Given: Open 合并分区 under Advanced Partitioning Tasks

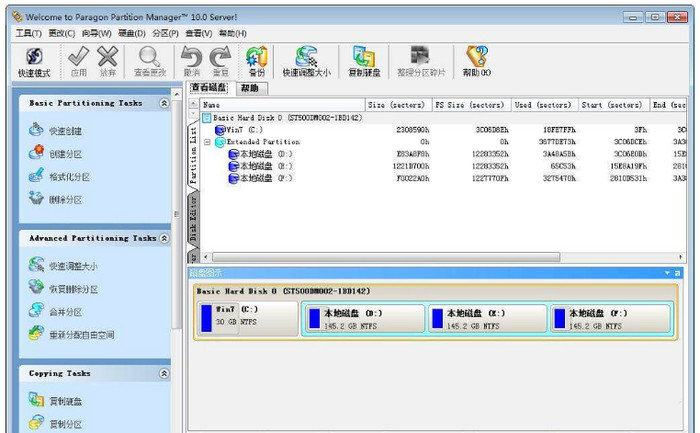Looking at the screenshot, I should tap(65, 312).
